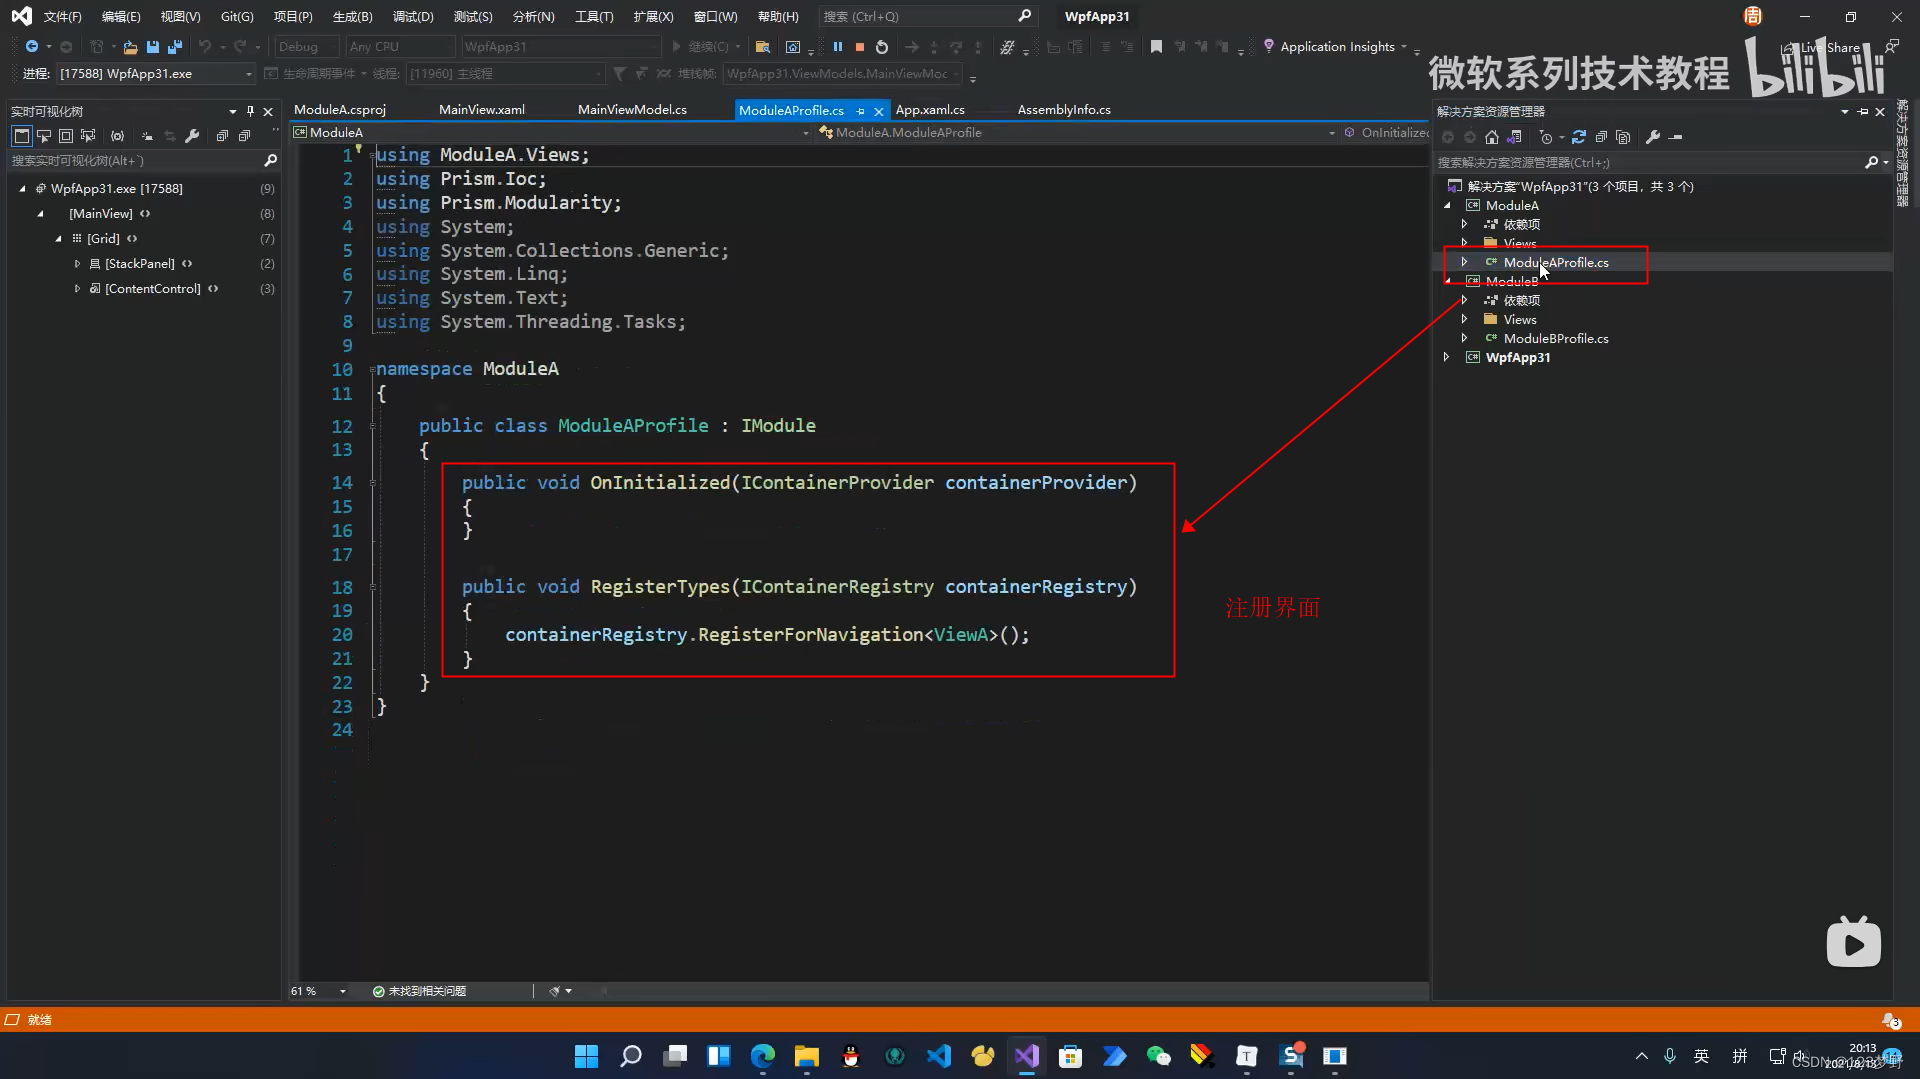Viewport: 1920px width, 1079px height.
Task: Switch to the App.xaml.cs tab
Action: pos(930,110)
